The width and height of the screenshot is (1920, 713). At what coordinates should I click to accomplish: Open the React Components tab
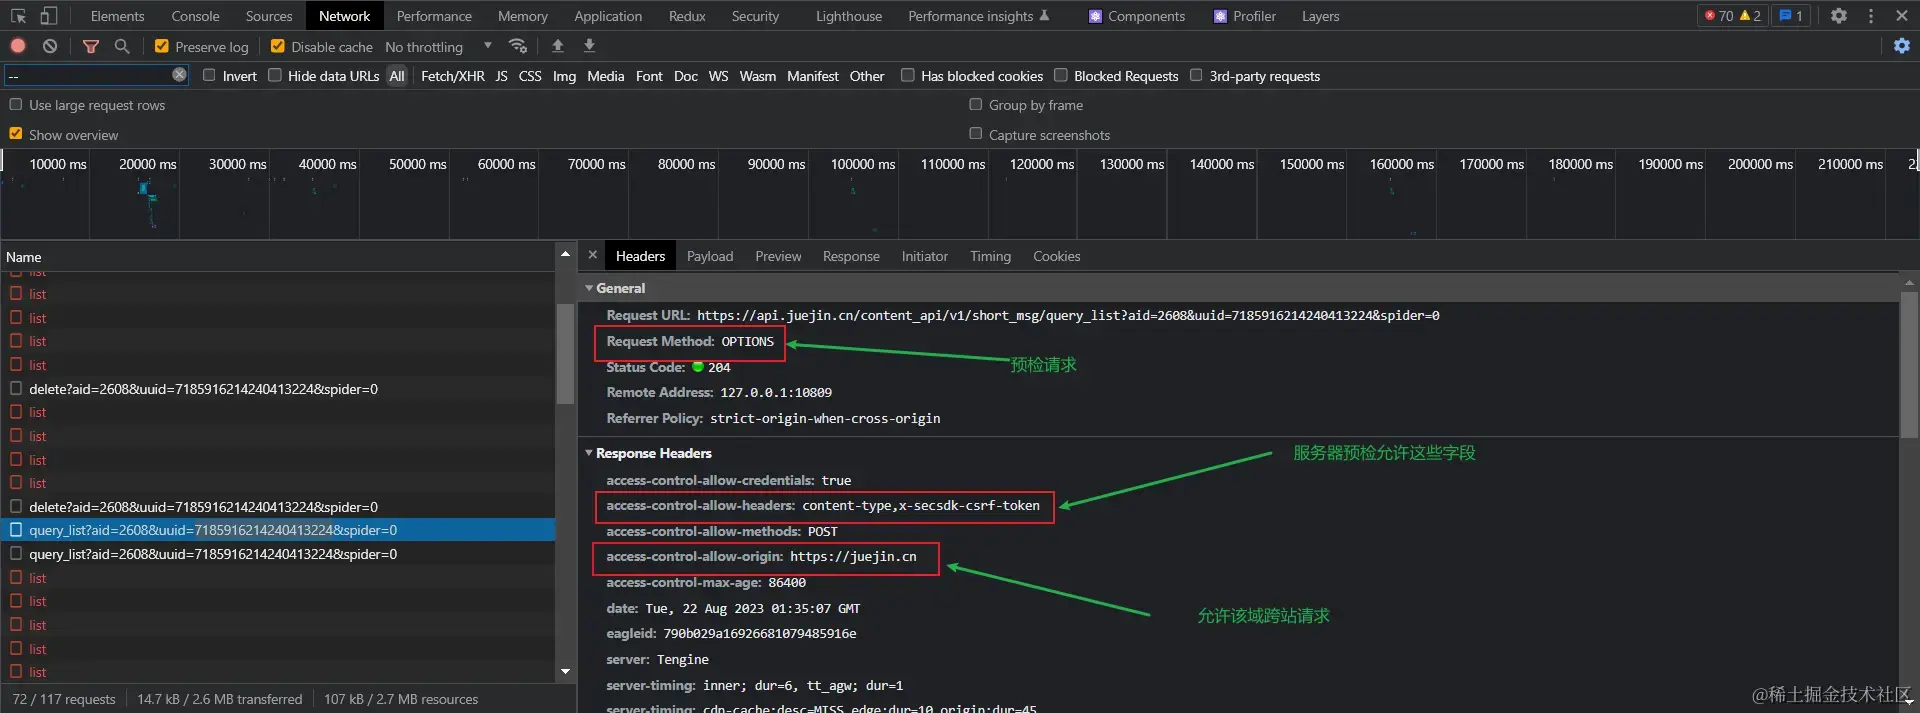(1137, 16)
